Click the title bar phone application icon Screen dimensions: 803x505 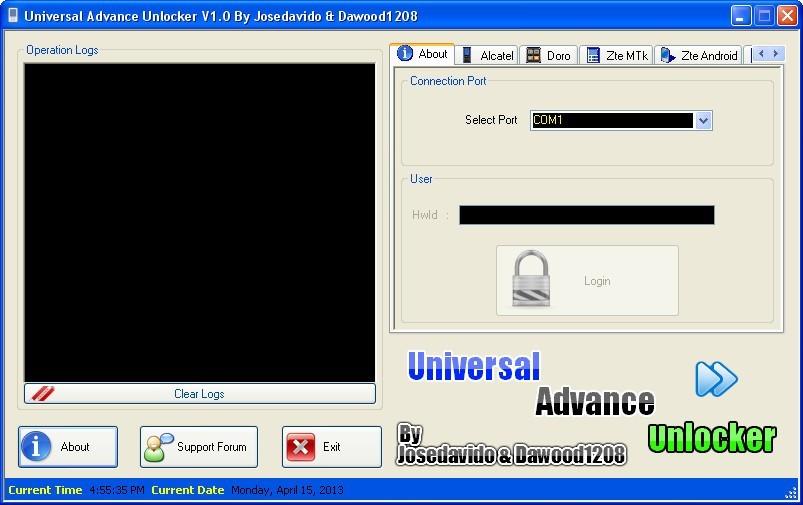[x=13, y=16]
